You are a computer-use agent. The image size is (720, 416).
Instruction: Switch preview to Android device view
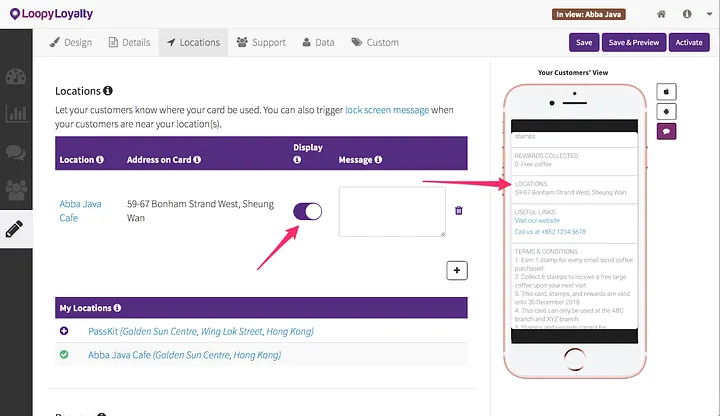[x=666, y=112]
